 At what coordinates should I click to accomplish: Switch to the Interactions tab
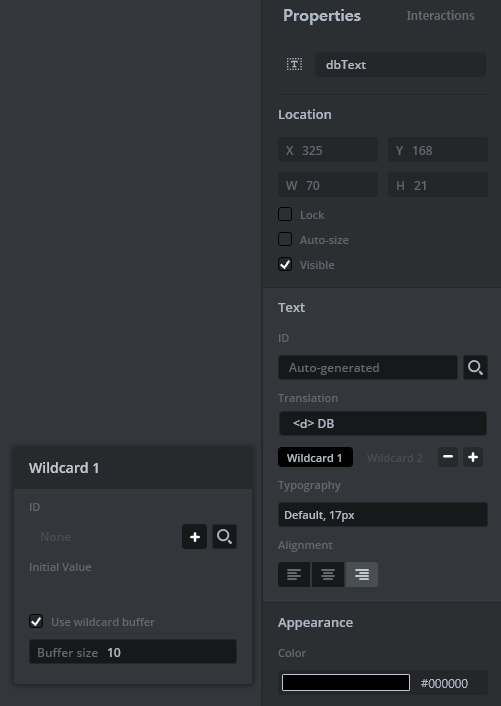[x=440, y=16]
